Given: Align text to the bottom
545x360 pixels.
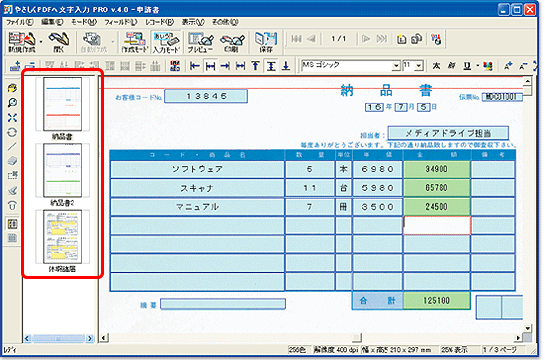Looking at the screenshot, I should tap(286, 66).
